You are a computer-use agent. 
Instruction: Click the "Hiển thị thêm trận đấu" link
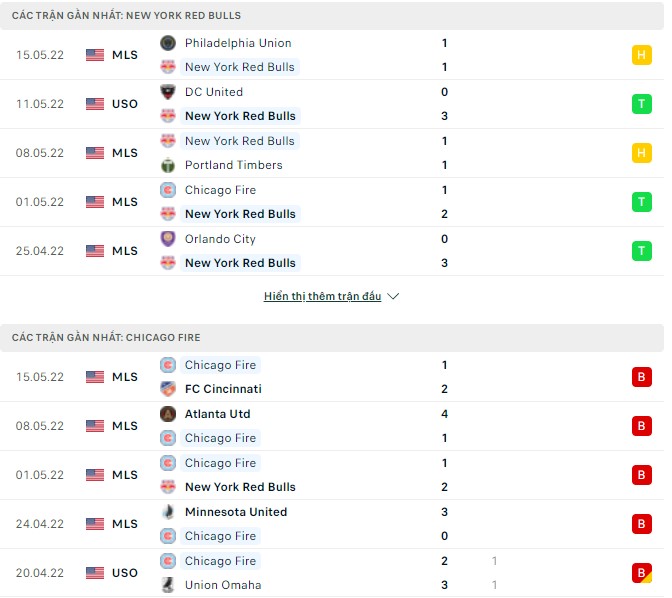pos(322,297)
